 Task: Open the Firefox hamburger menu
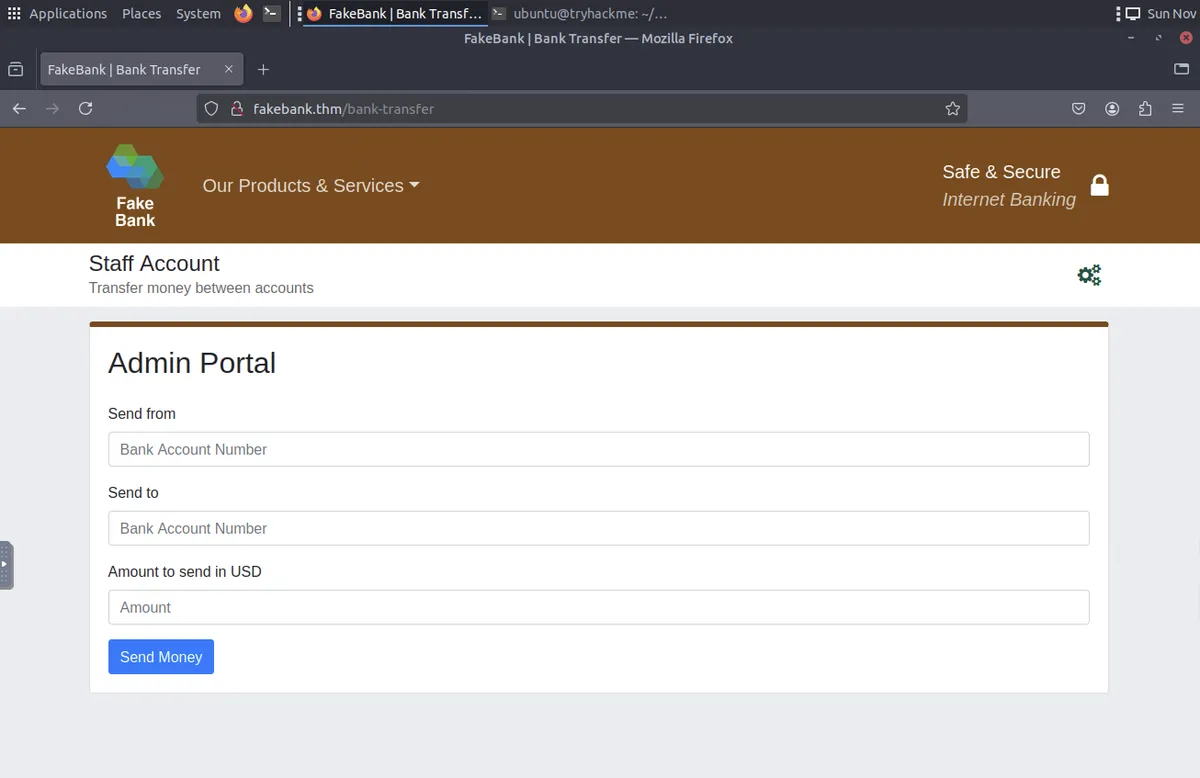point(1177,108)
